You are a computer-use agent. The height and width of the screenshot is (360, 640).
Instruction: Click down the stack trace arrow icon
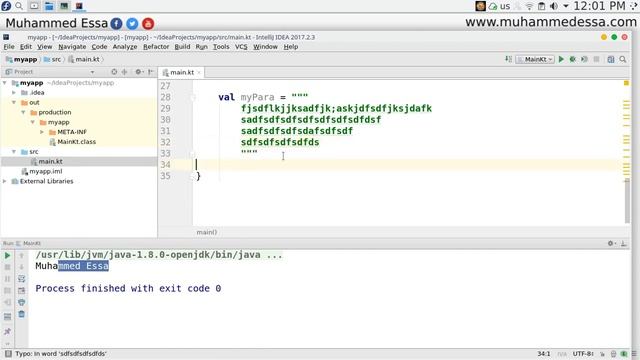[x=22, y=267]
